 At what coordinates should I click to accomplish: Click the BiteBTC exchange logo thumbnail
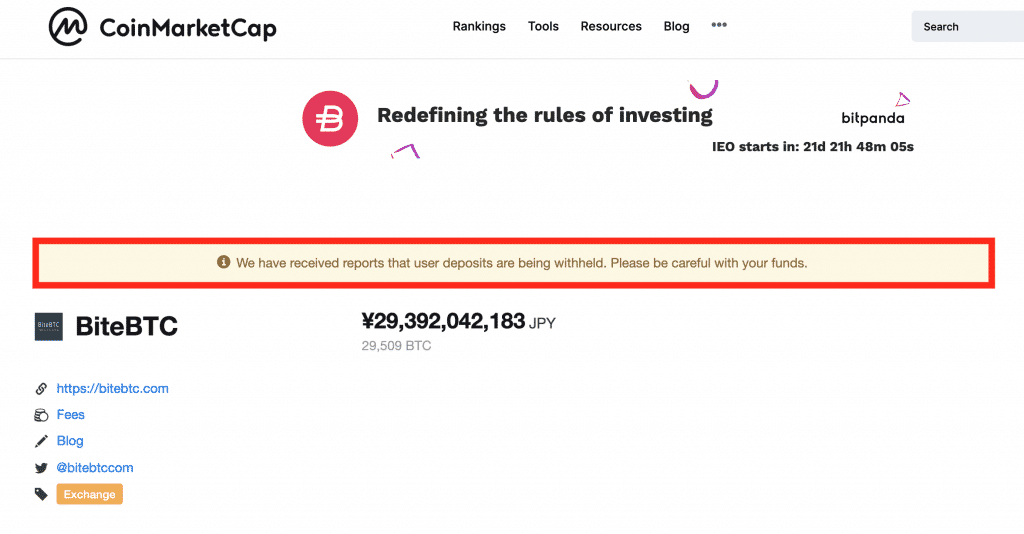tap(48, 326)
